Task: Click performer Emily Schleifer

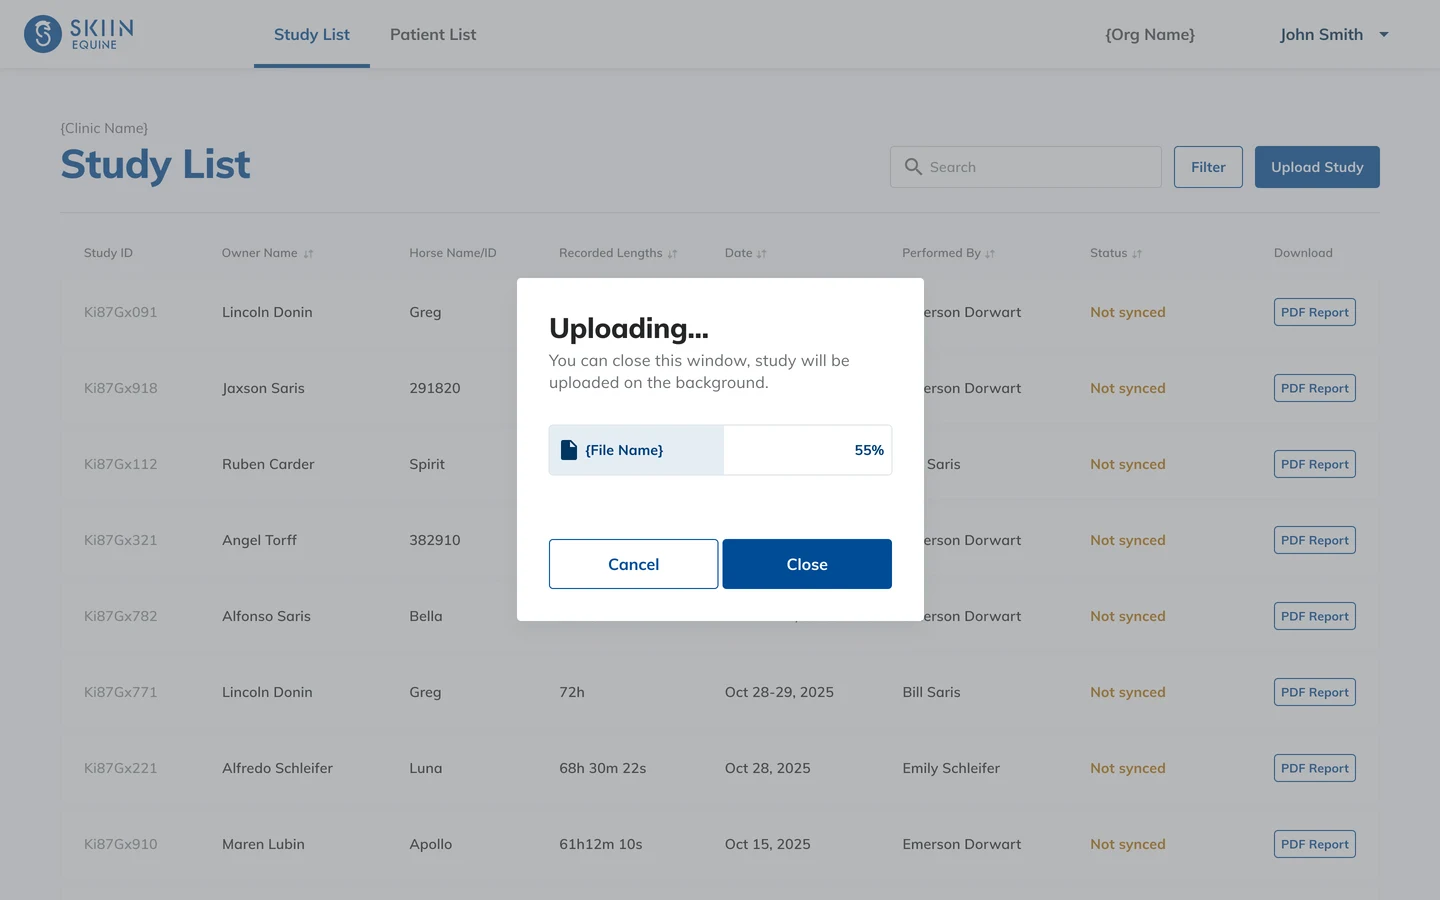Action: click(951, 768)
